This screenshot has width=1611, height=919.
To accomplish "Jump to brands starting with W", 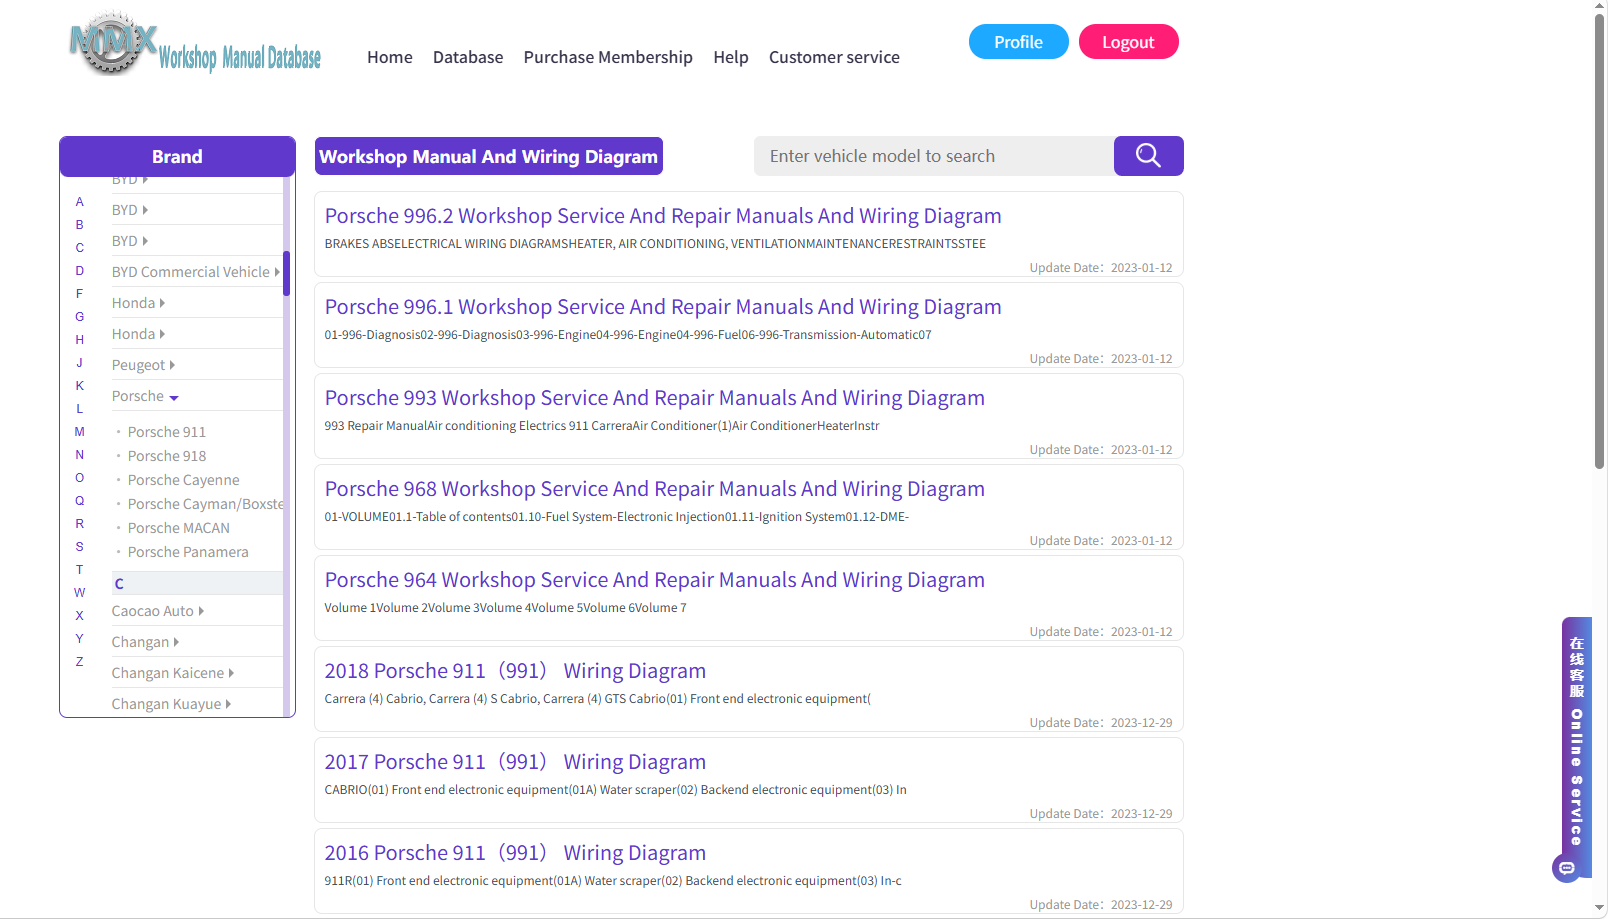I will [80, 593].
